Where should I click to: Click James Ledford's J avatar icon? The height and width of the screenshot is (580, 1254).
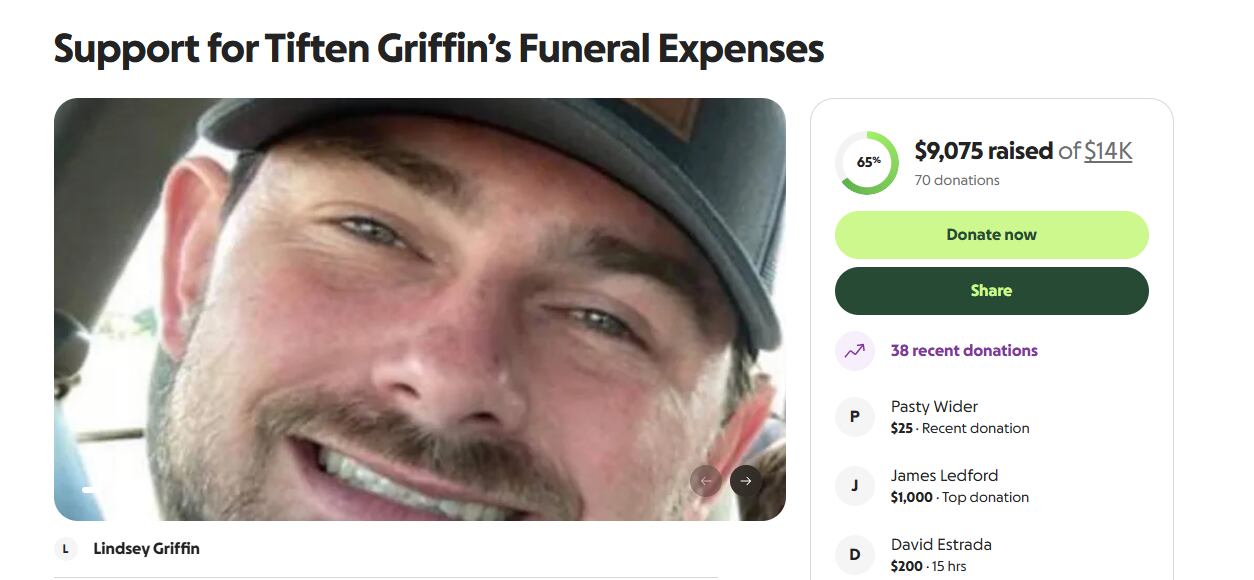tap(855, 486)
